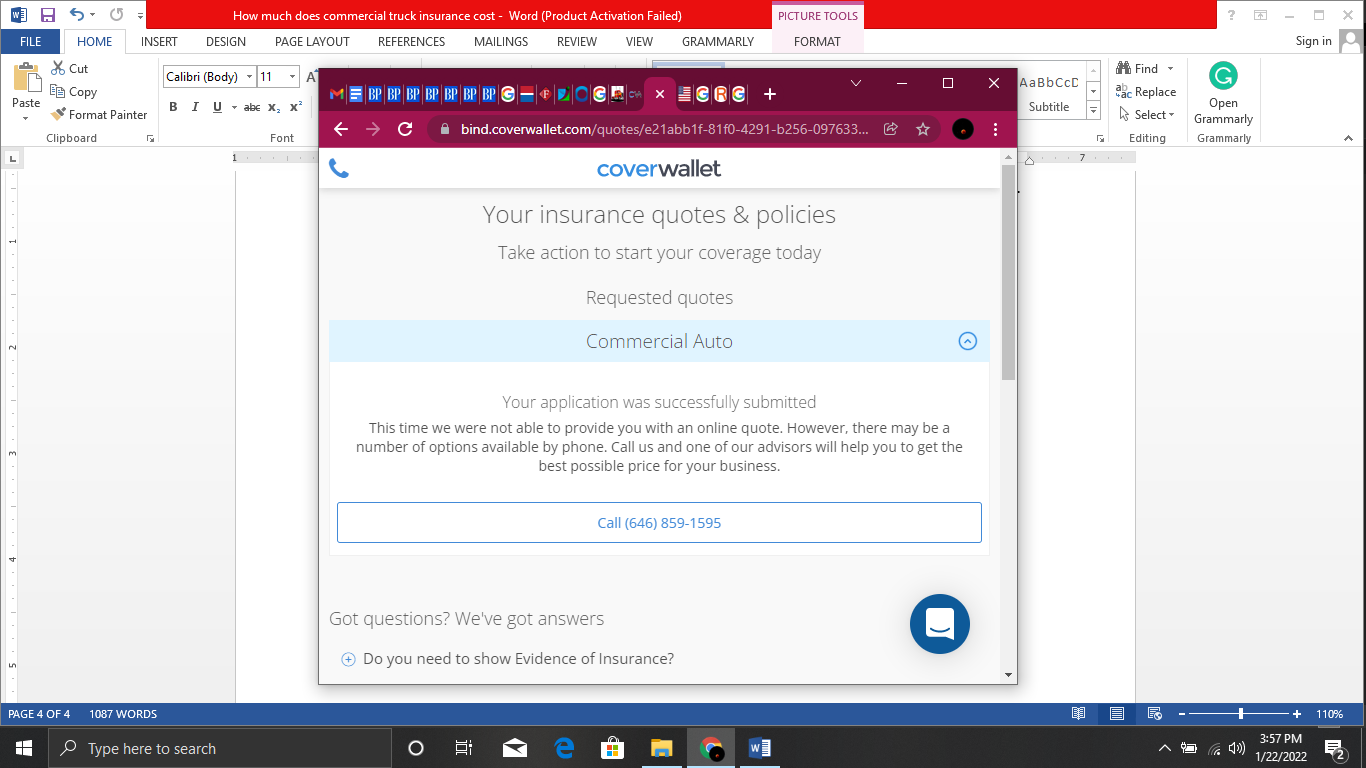1366x768 pixels.
Task: Open the Undo history dropdown arrow
Action: (x=93, y=15)
